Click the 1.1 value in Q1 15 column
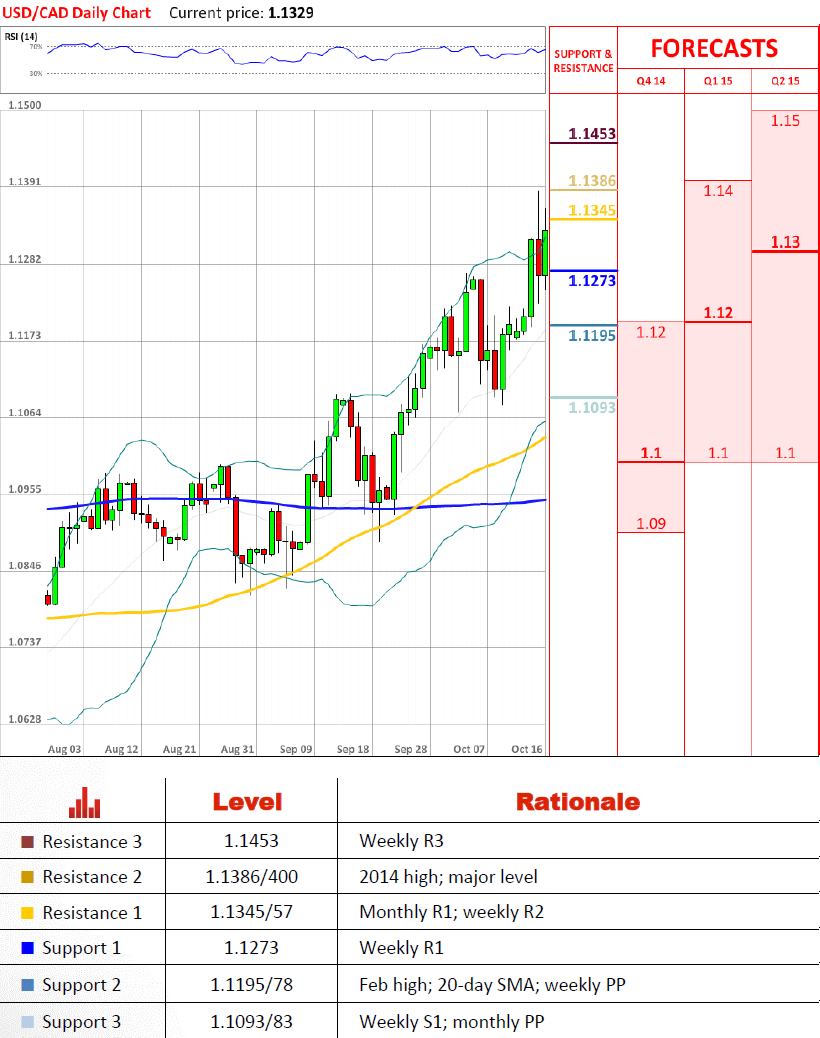Image resolution: width=820 pixels, height=1038 pixels. pyautogui.click(x=718, y=453)
